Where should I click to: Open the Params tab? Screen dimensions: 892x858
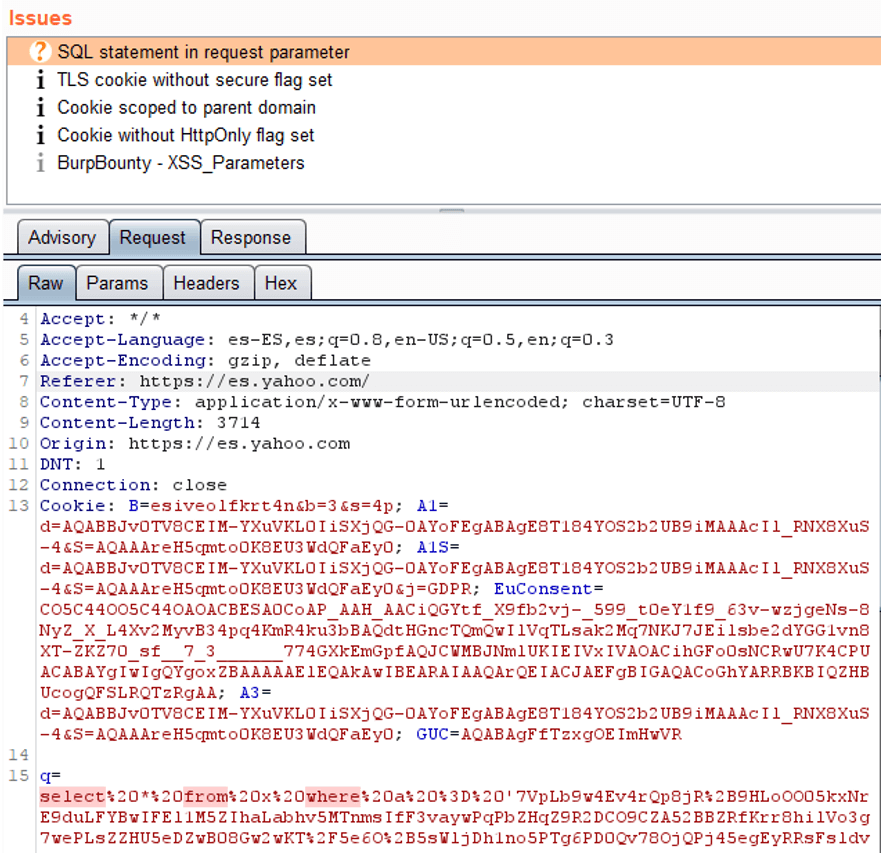point(117,283)
